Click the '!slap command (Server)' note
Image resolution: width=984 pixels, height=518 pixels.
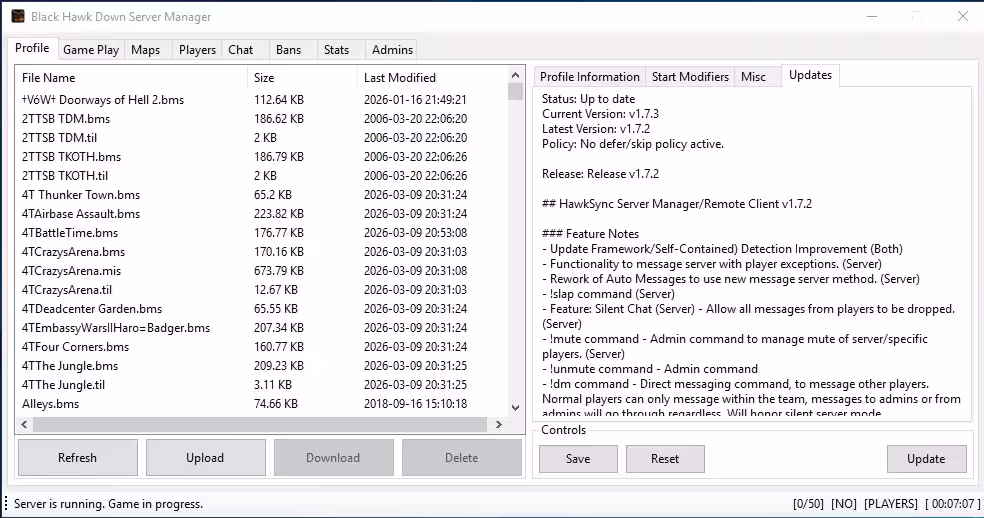(x=609, y=294)
